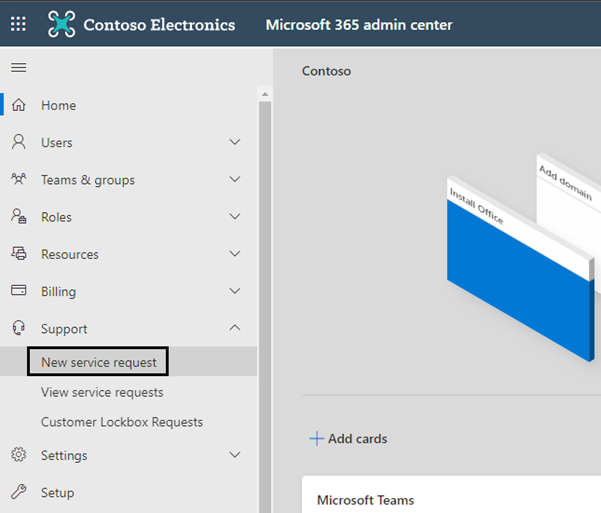Click the Setup wrench icon
601x513 pixels.
18,492
